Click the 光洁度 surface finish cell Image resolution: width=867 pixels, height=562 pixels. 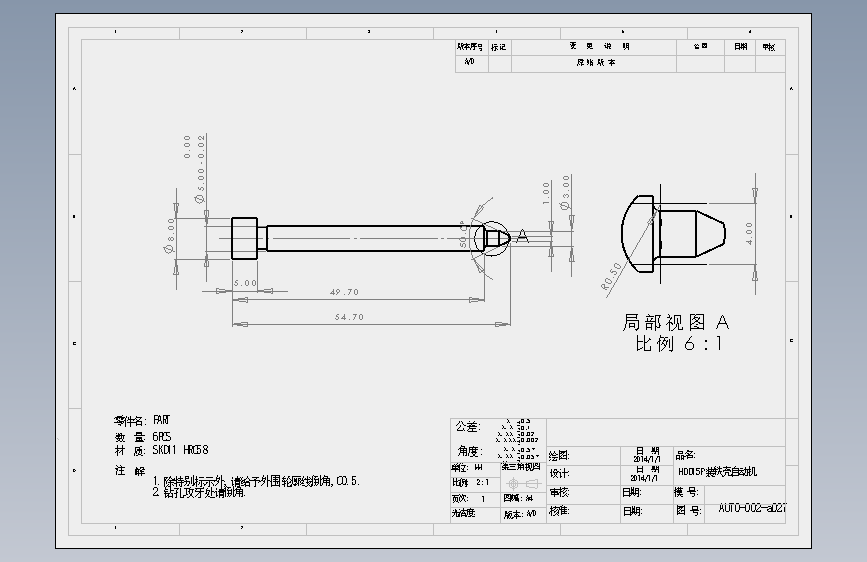[x=463, y=513]
